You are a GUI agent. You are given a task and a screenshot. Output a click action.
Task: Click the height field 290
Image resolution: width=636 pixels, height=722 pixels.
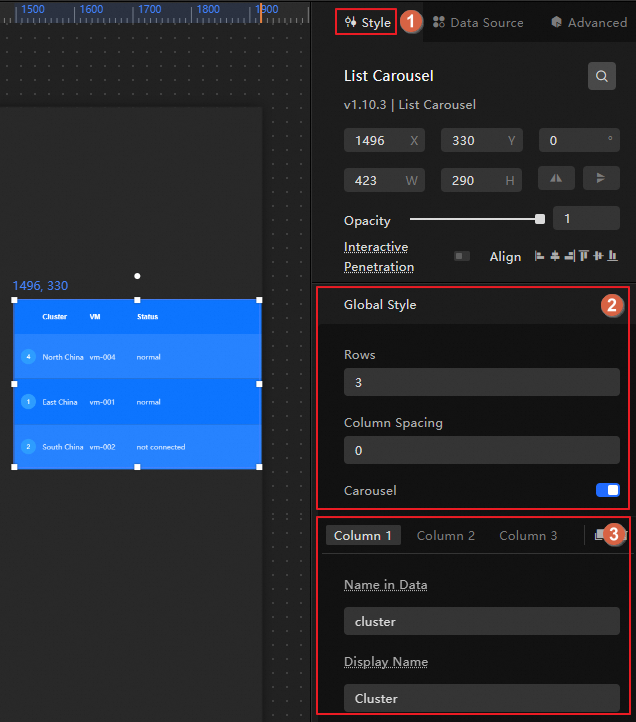click(481, 180)
